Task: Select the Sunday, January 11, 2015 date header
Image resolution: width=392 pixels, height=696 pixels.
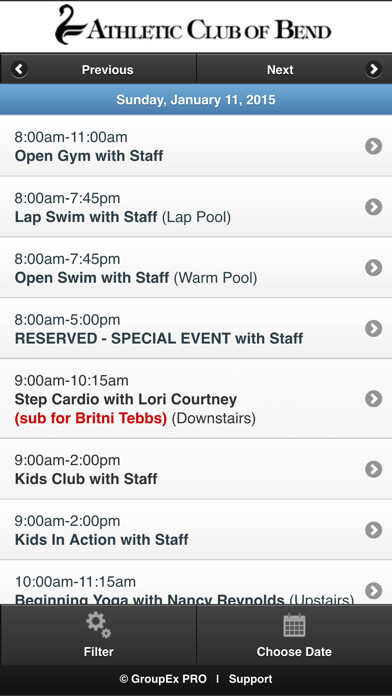Action: pyautogui.click(x=196, y=99)
